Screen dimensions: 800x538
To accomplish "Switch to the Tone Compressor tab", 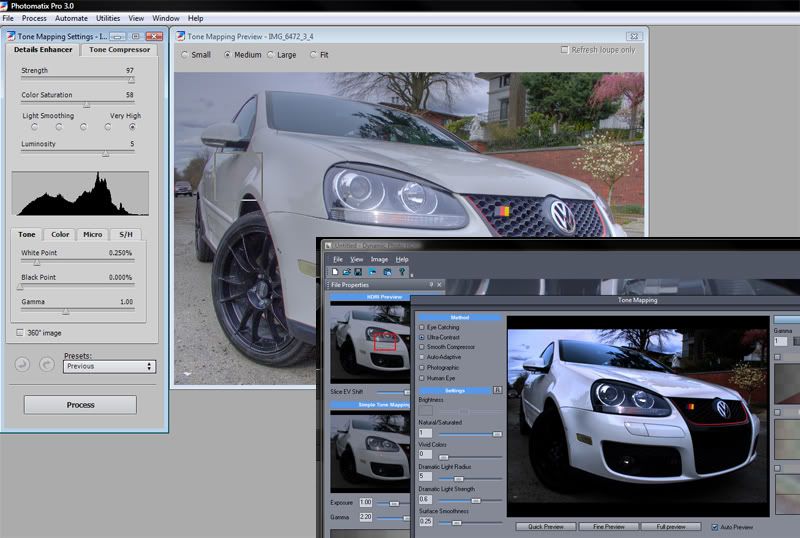I will (x=119, y=50).
